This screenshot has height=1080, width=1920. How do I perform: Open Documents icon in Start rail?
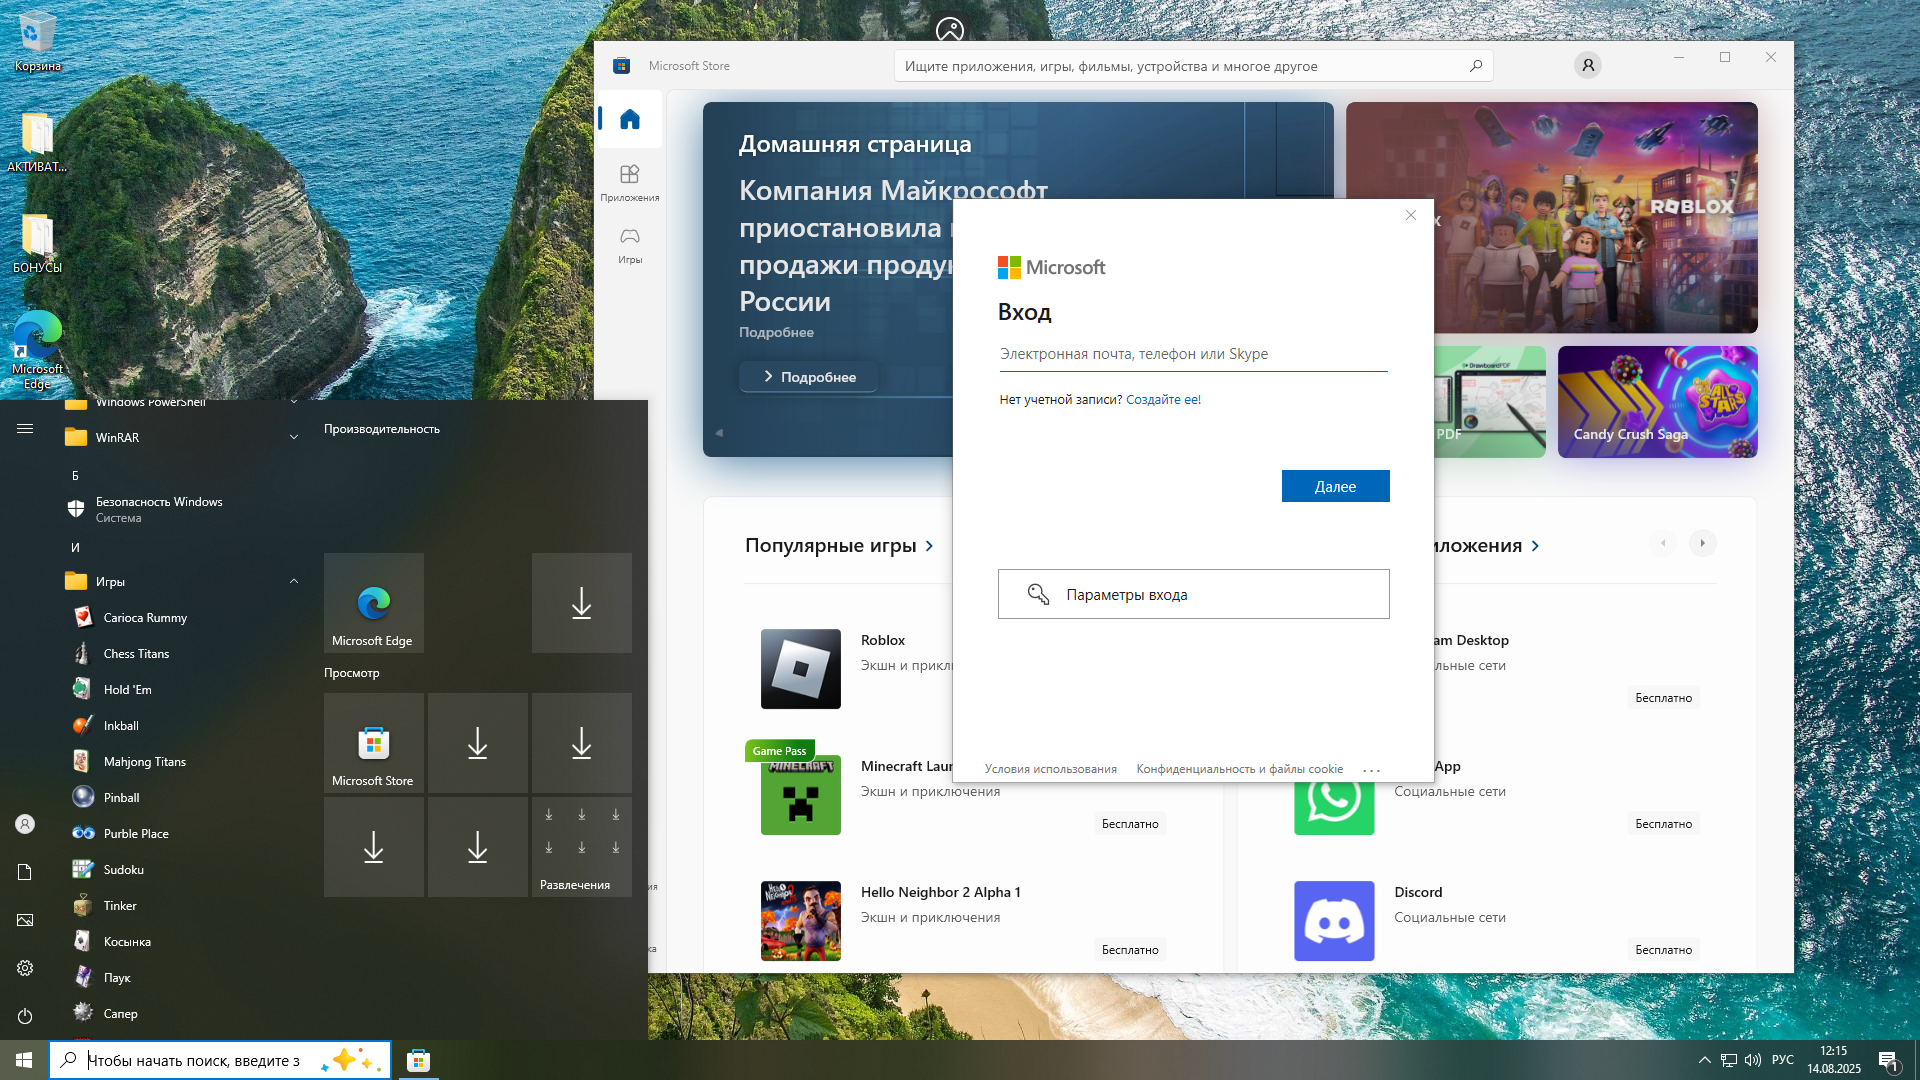click(25, 872)
